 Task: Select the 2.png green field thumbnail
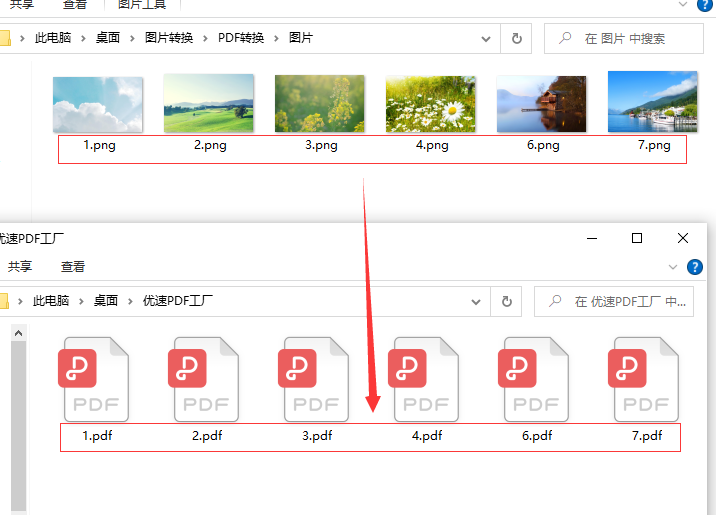point(209,103)
